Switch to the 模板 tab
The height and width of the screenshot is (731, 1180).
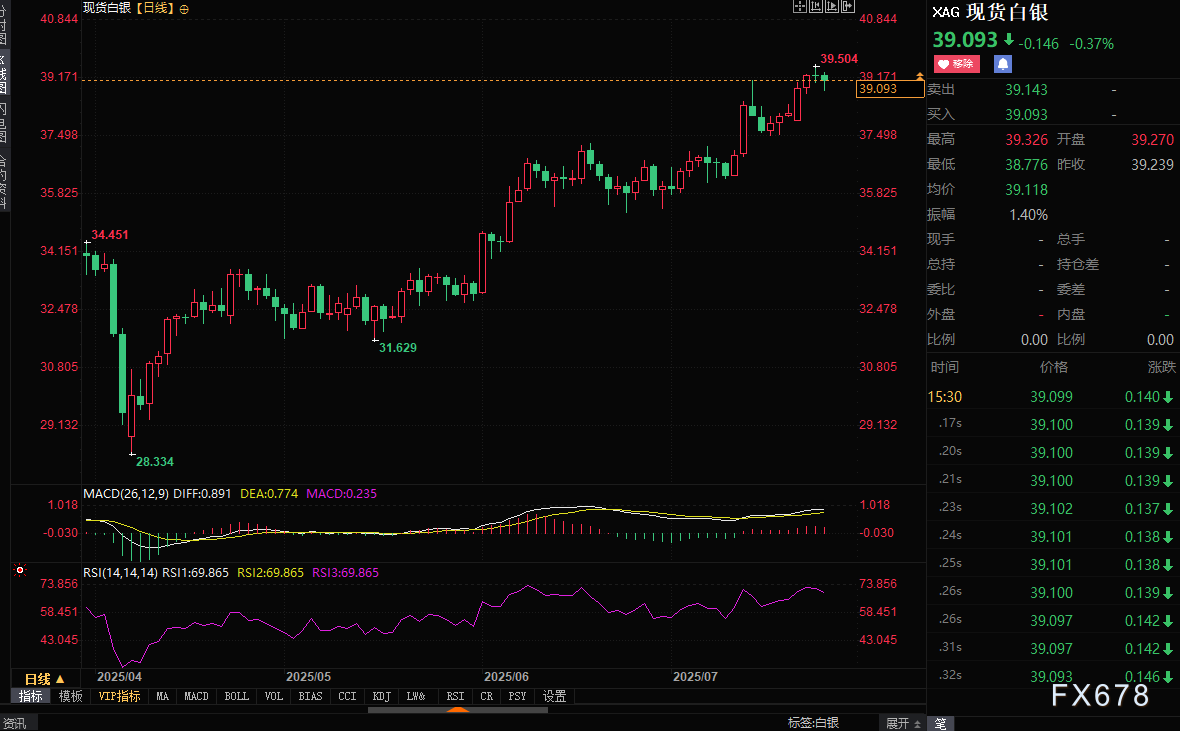(x=70, y=696)
